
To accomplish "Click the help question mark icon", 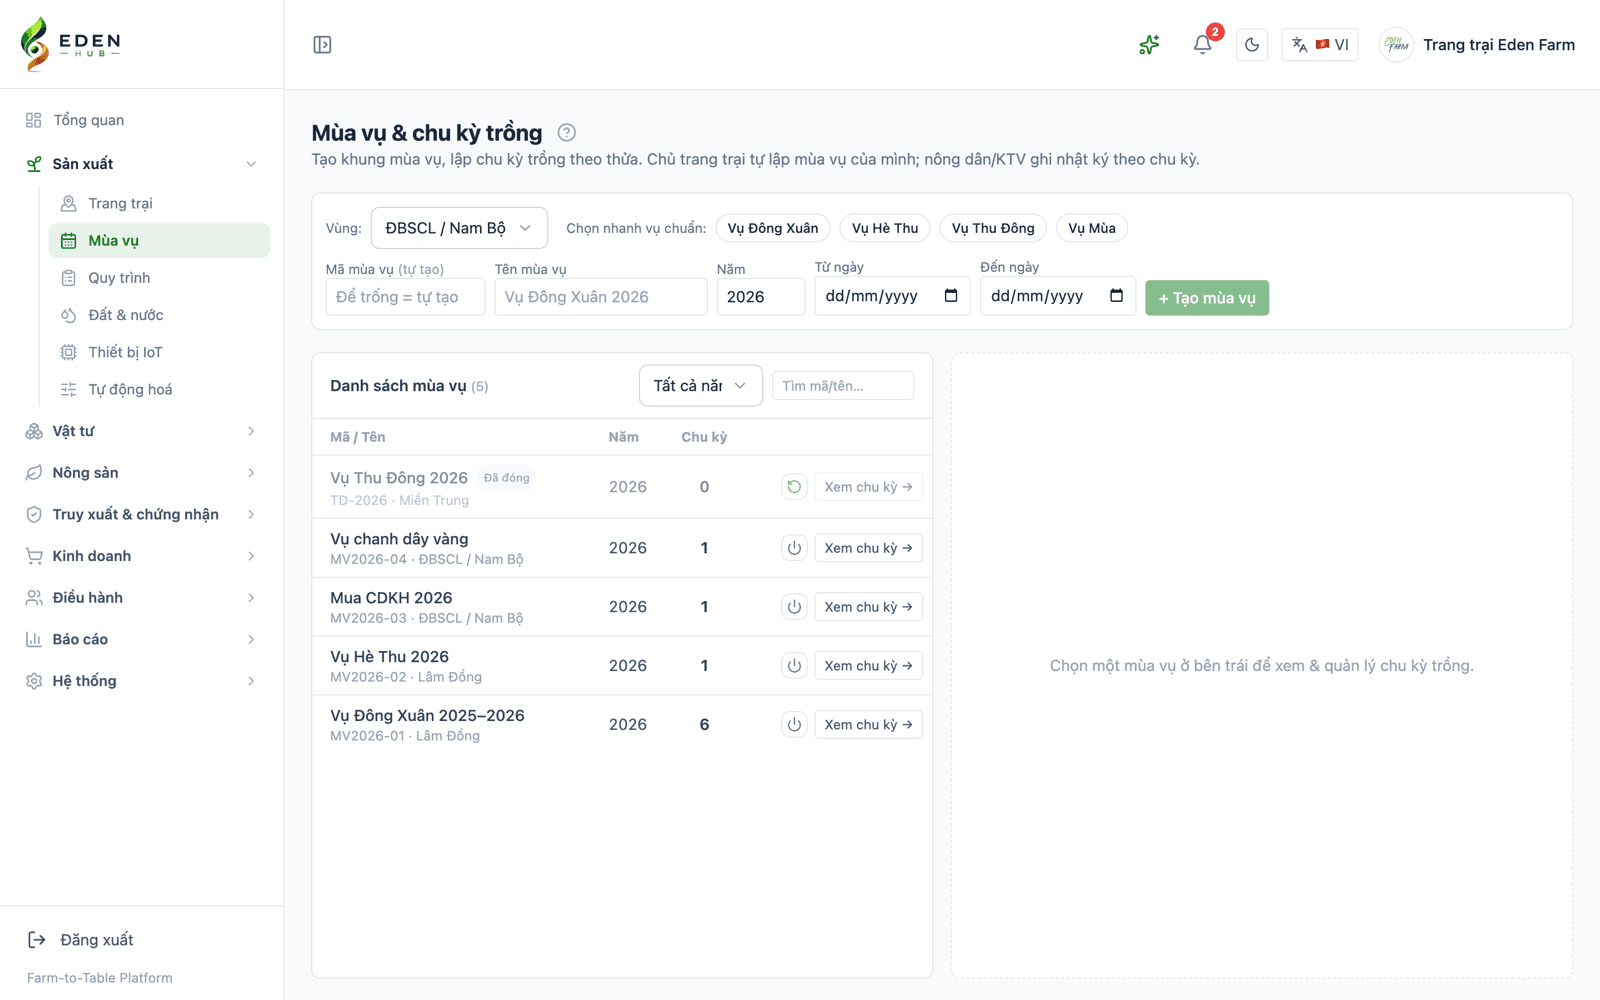I will click(567, 132).
